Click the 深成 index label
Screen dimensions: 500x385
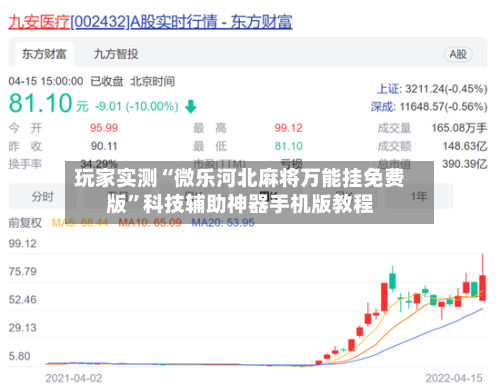[382, 107]
